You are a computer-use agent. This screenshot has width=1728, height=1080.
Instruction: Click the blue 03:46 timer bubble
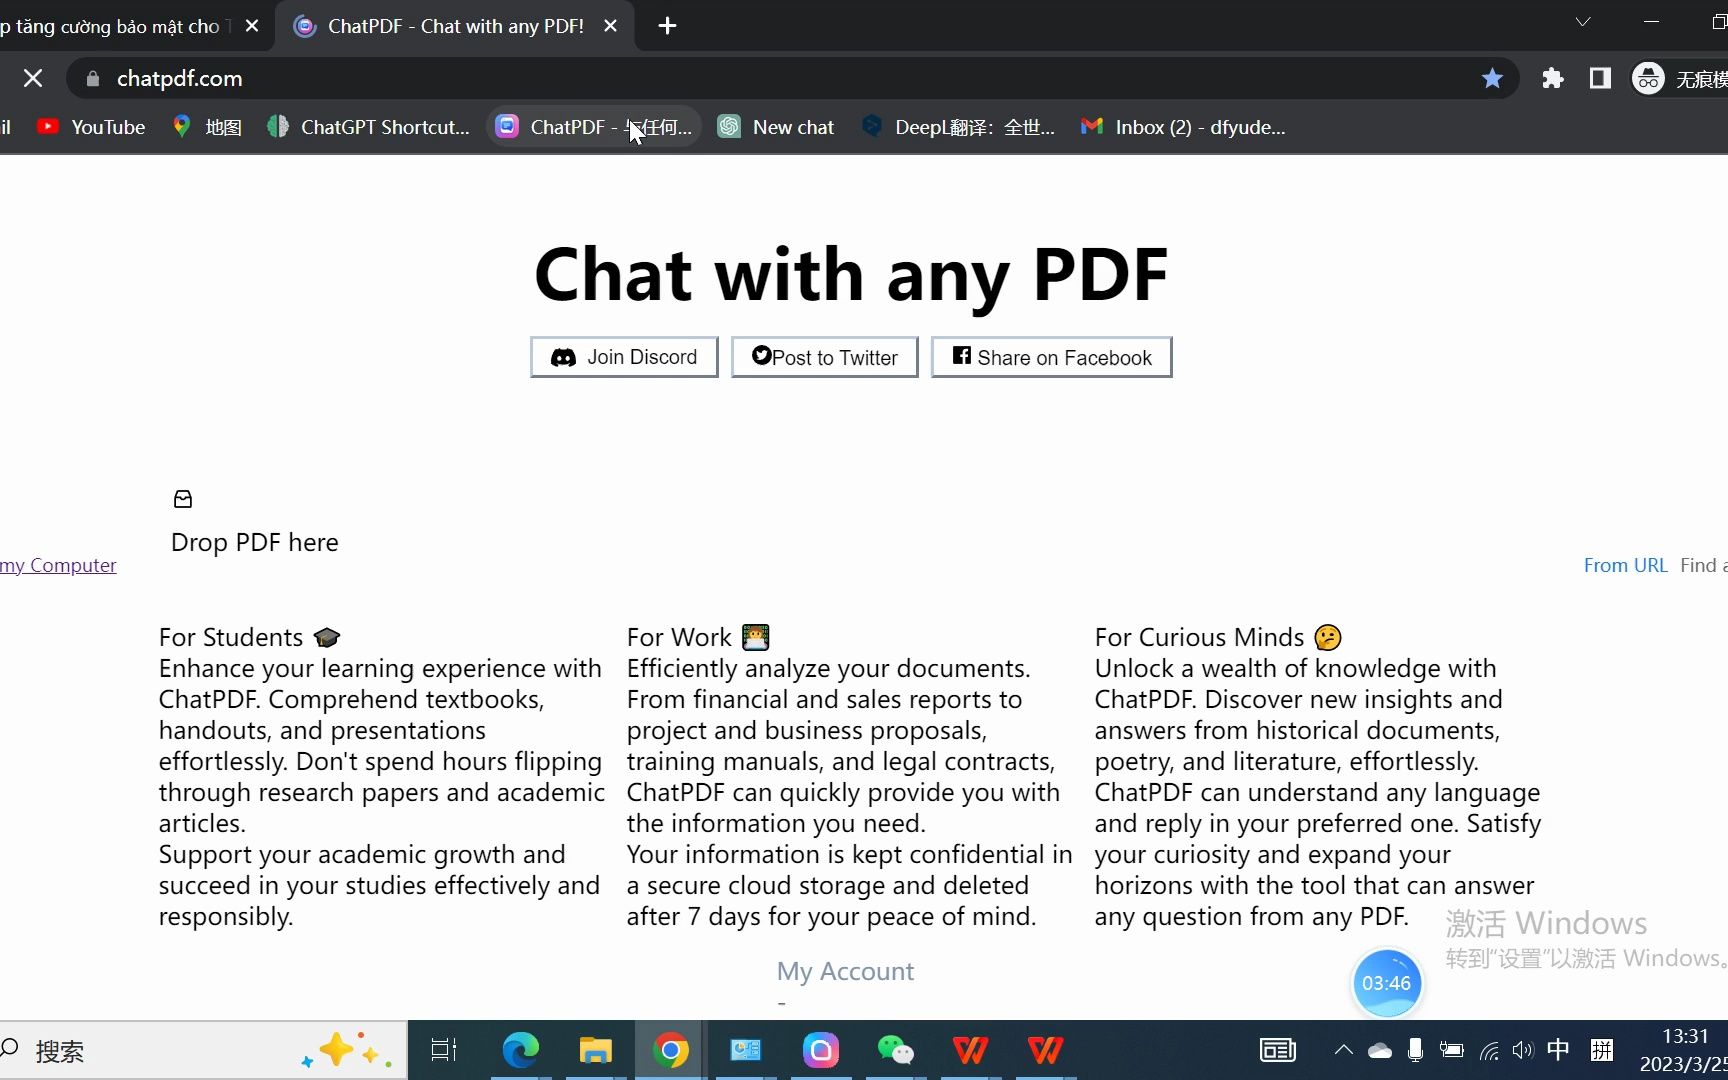coord(1386,983)
